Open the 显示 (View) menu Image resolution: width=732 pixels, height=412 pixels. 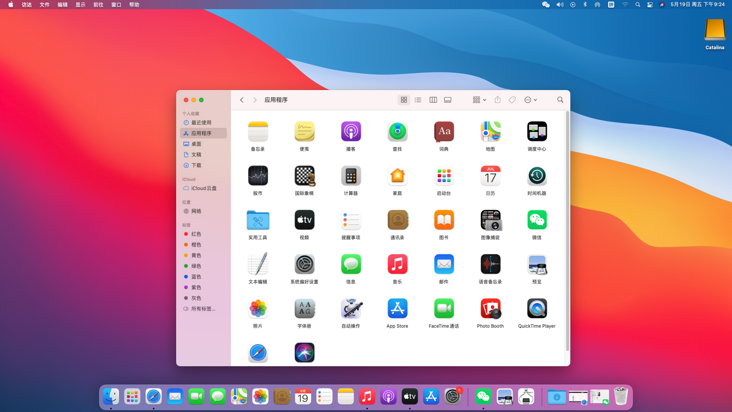80,5
